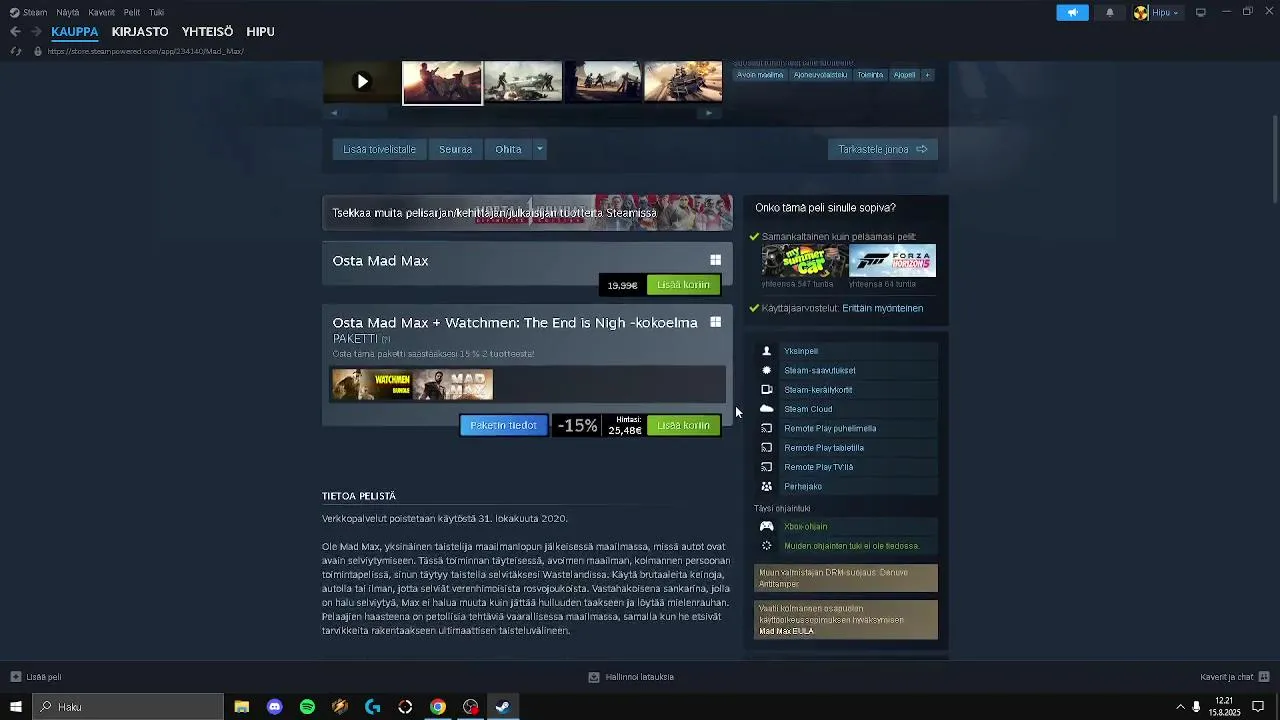Viewport: 1280px width, 720px height.
Task: Go forward with the navigation arrow
Action: [x=35, y=32]
